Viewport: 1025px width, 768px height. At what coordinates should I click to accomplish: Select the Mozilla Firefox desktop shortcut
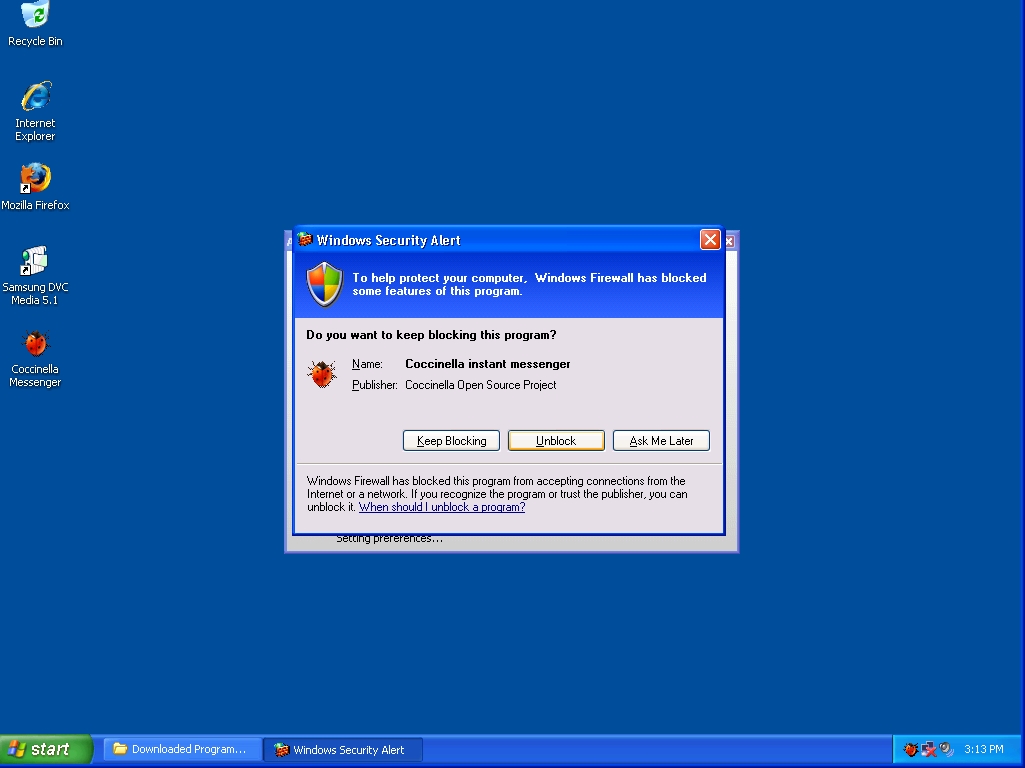(35, 187)
